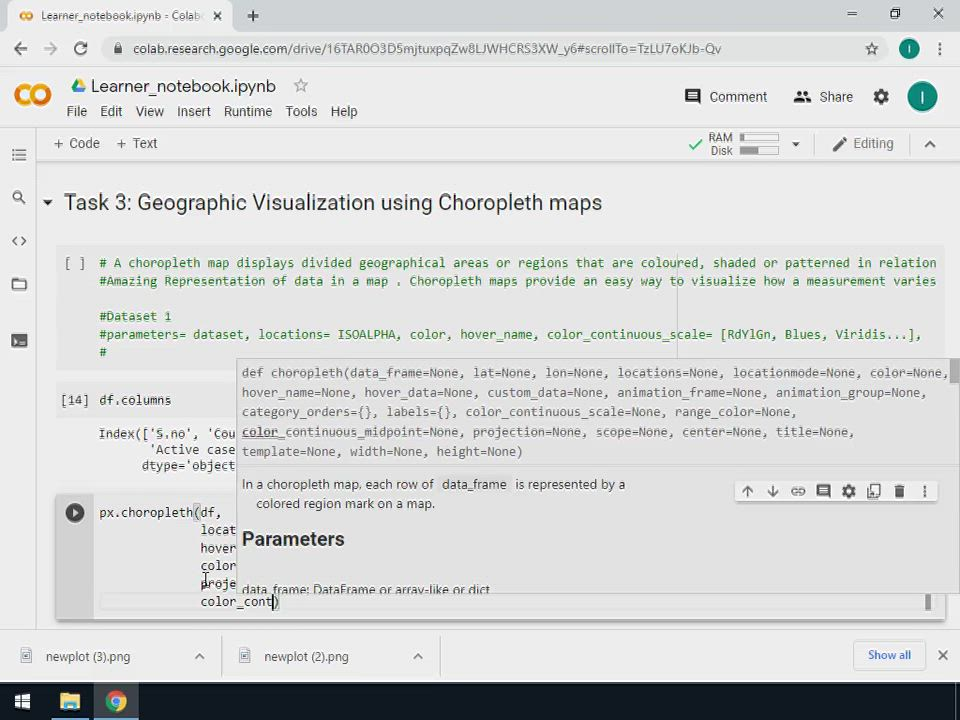
Task: Add a new Code cell
Action: click(x=77, y=143)
